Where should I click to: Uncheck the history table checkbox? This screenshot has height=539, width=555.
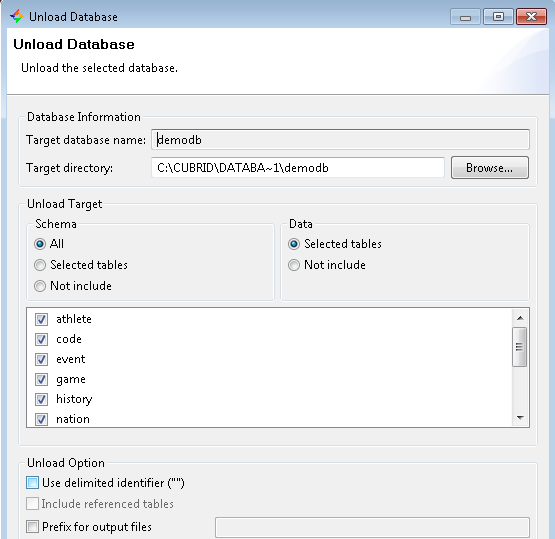pos(41,399)
